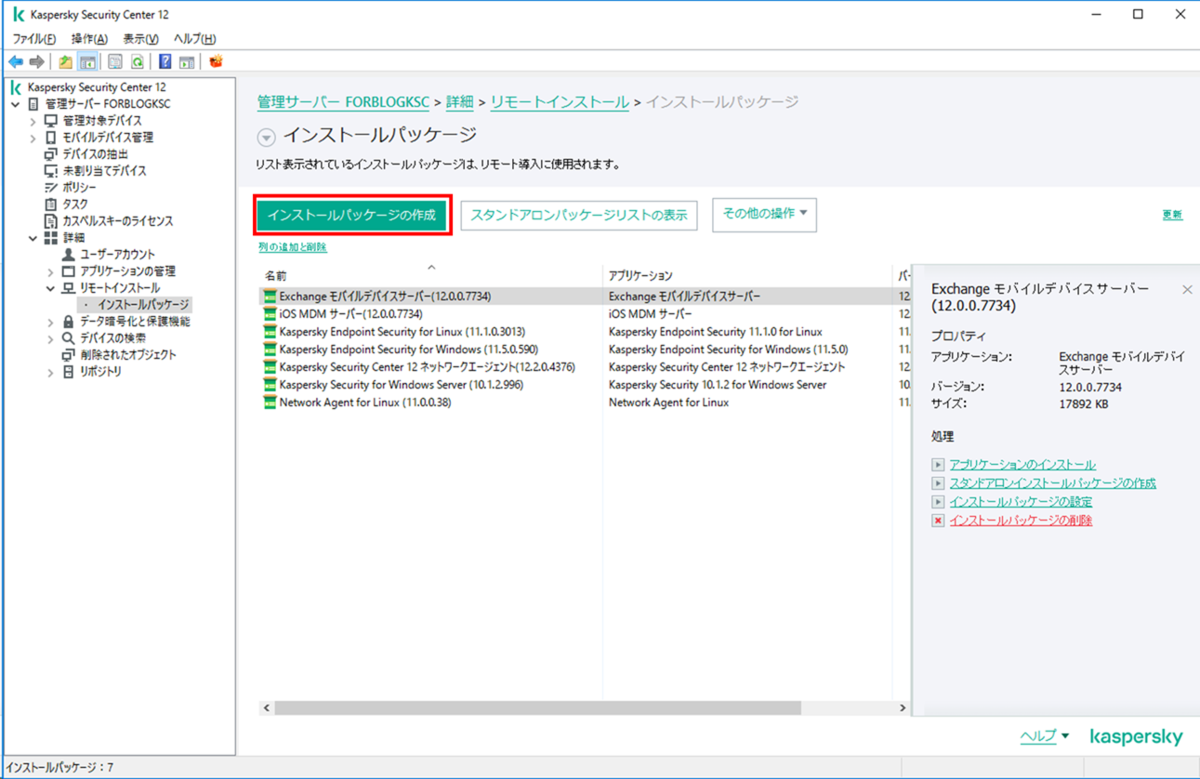Click the export list toolbar icon
Screen dimensions: 1200x779
tap(115, 61)
